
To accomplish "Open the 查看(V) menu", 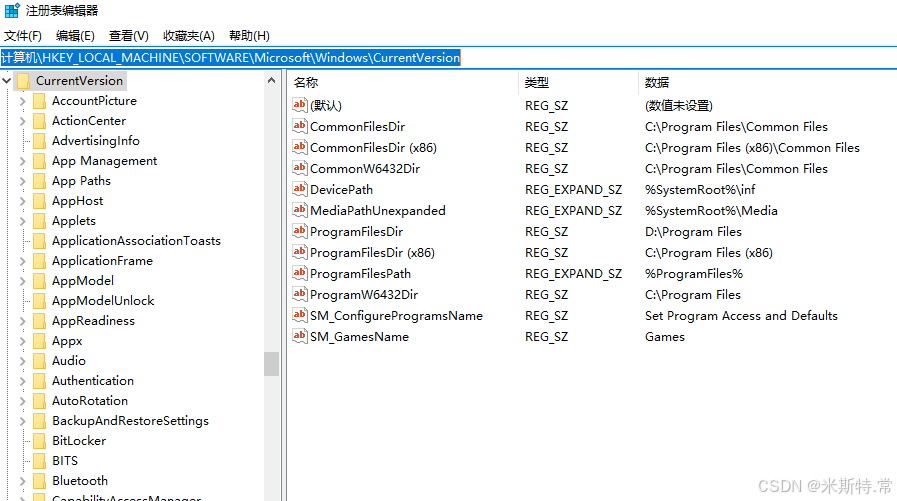I will pos(129,36).
